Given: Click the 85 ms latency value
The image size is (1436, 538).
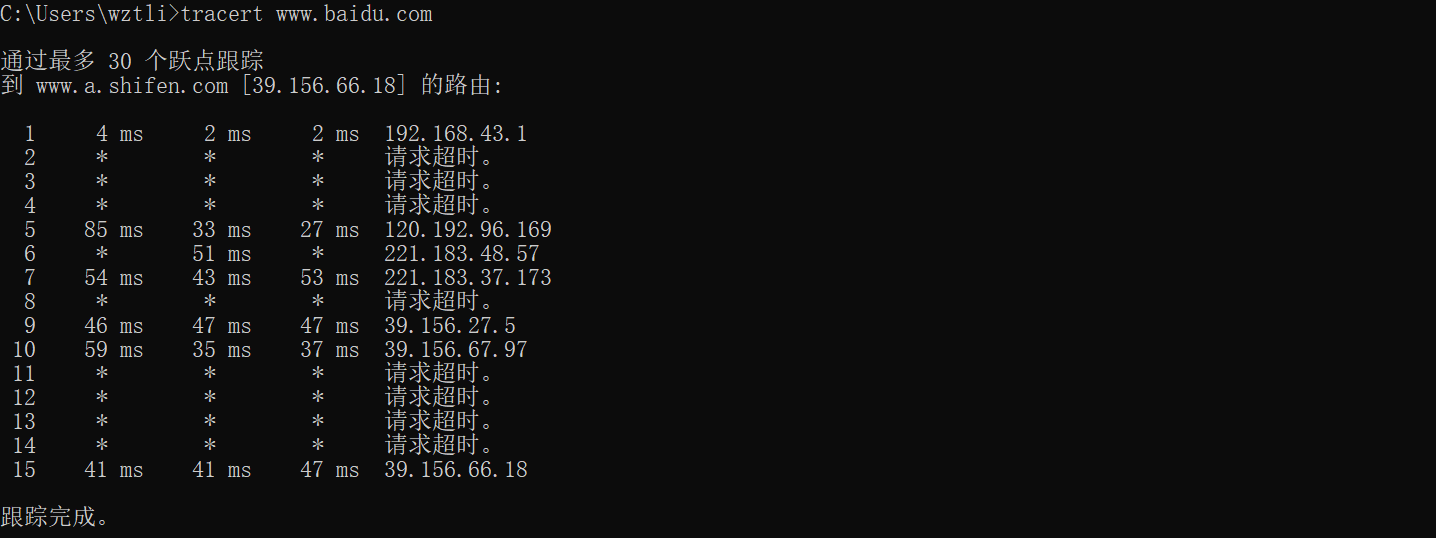Looking at the screenshot, I should [114, 230].
